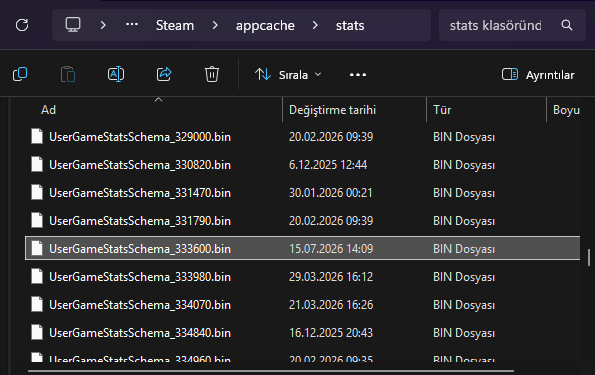Select UserGameStatsSchema_334840.bin file
The width and height of the screenshot is (595, 375).
pyautogui.click(x=302, y=333)
